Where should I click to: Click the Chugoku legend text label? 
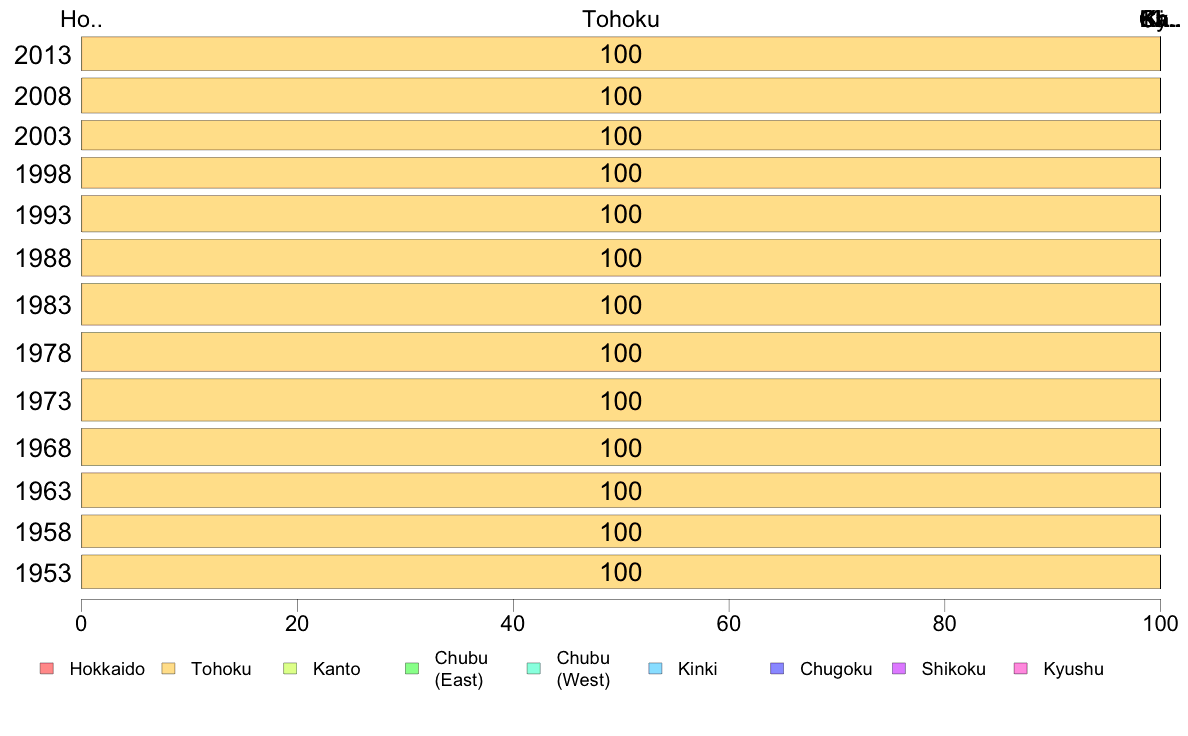pos(836,669)
